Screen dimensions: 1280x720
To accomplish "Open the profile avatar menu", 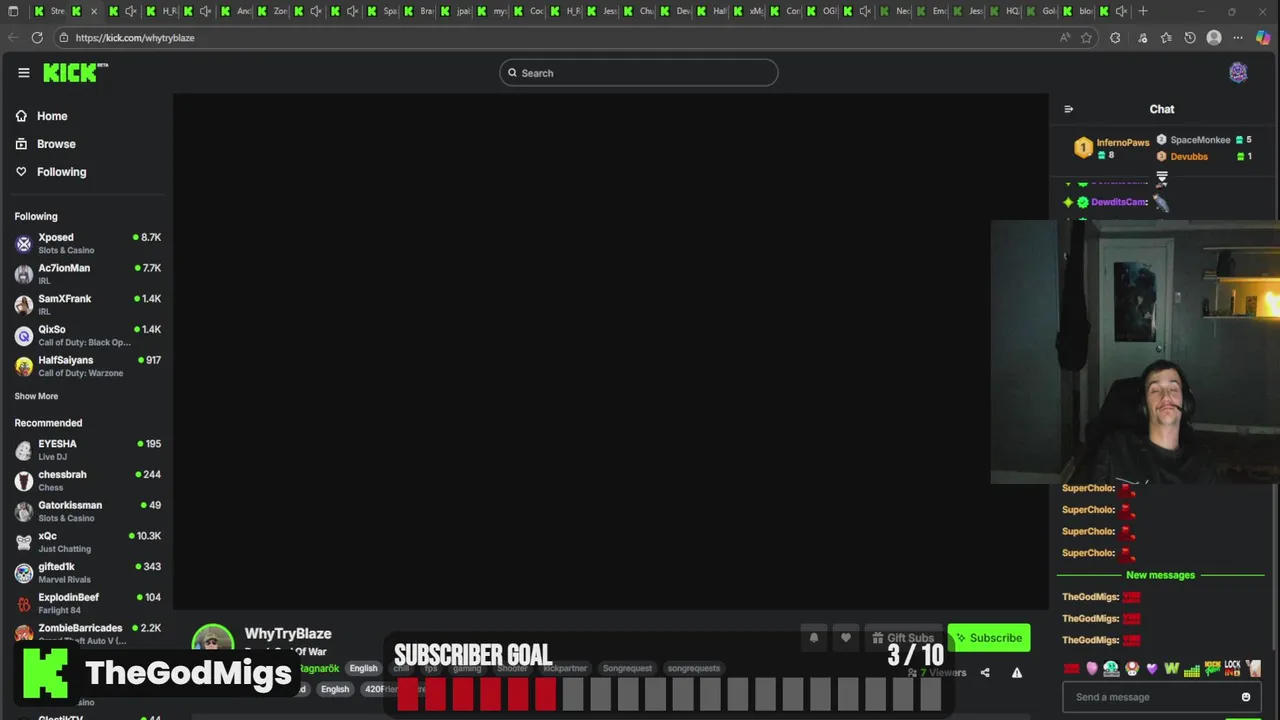I will pyautogui.click(x=1238, y=72).
